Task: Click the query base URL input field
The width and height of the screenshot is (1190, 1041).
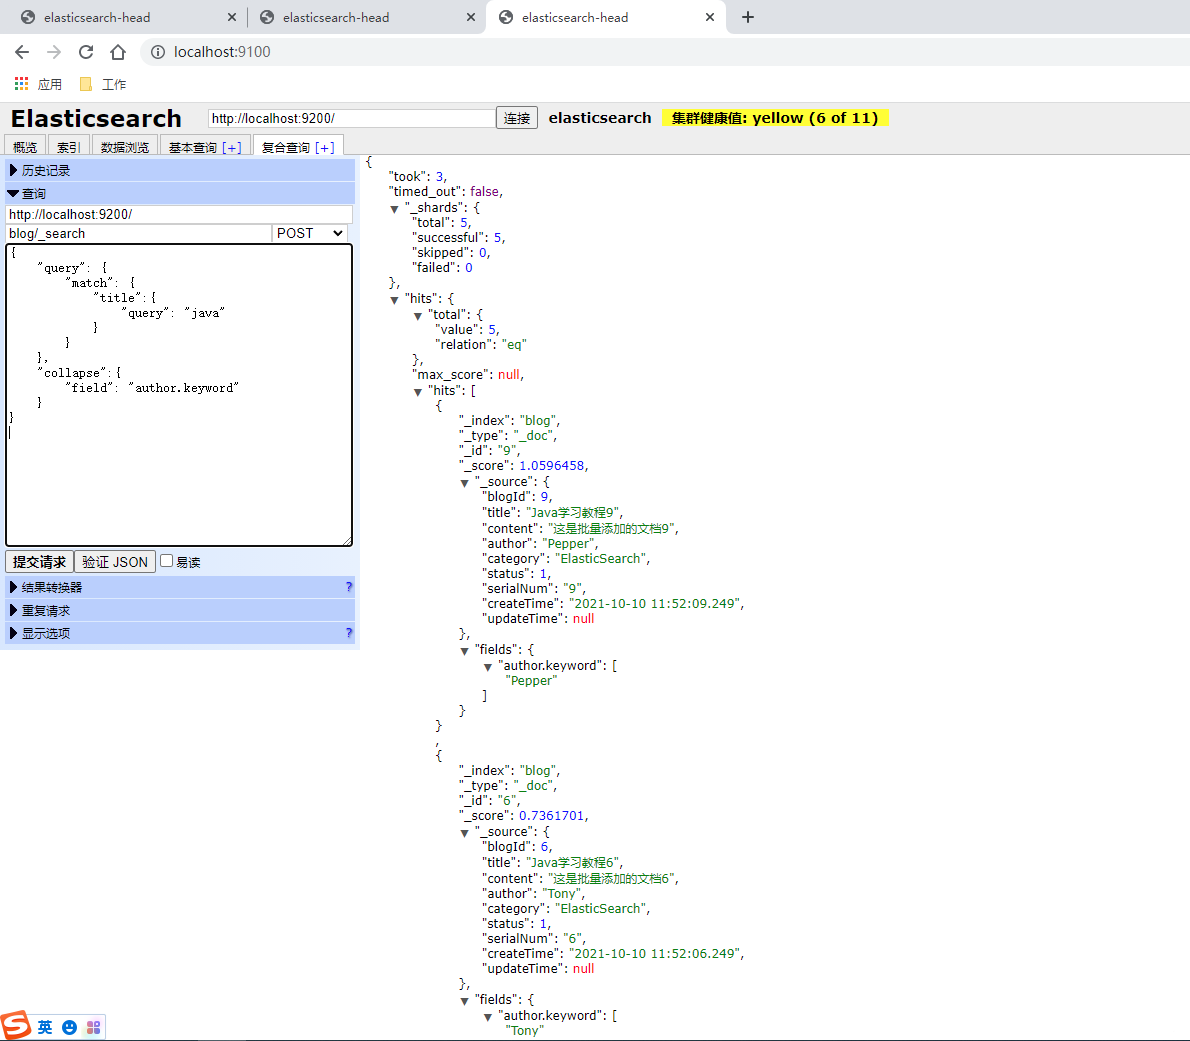Action: [179, 214]
